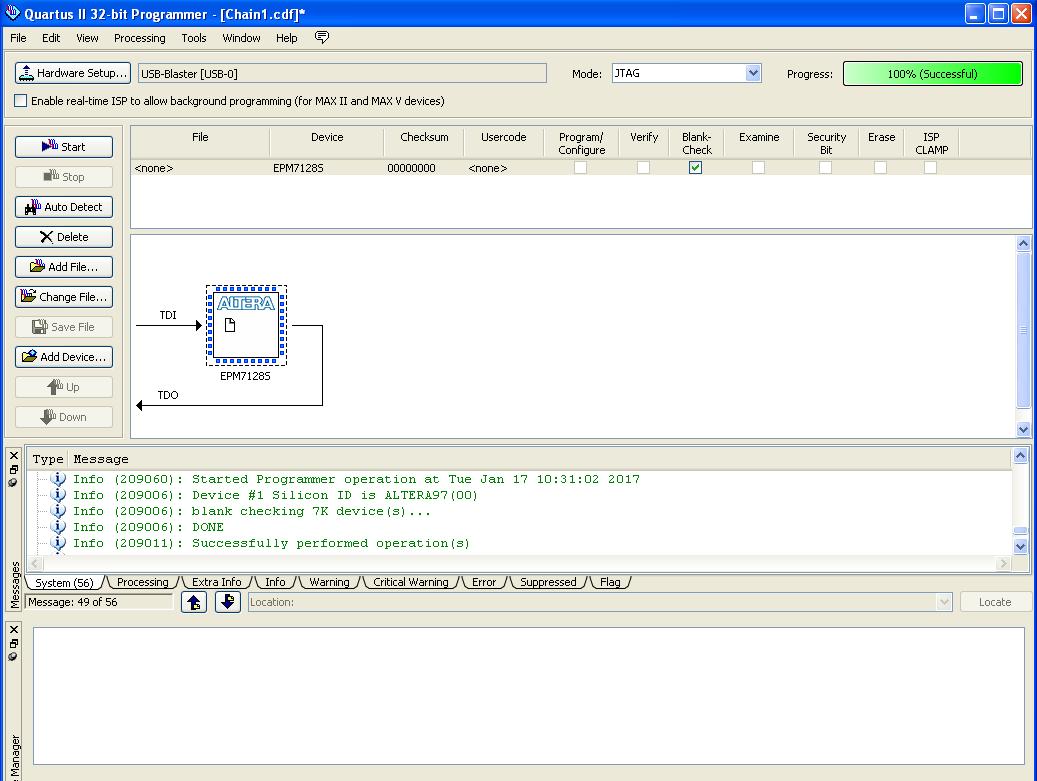Expand the Mode JTAG dropdown
The width and height of the screenshot is (1037, 781).
pyautogui.click(x=753, y=73)
